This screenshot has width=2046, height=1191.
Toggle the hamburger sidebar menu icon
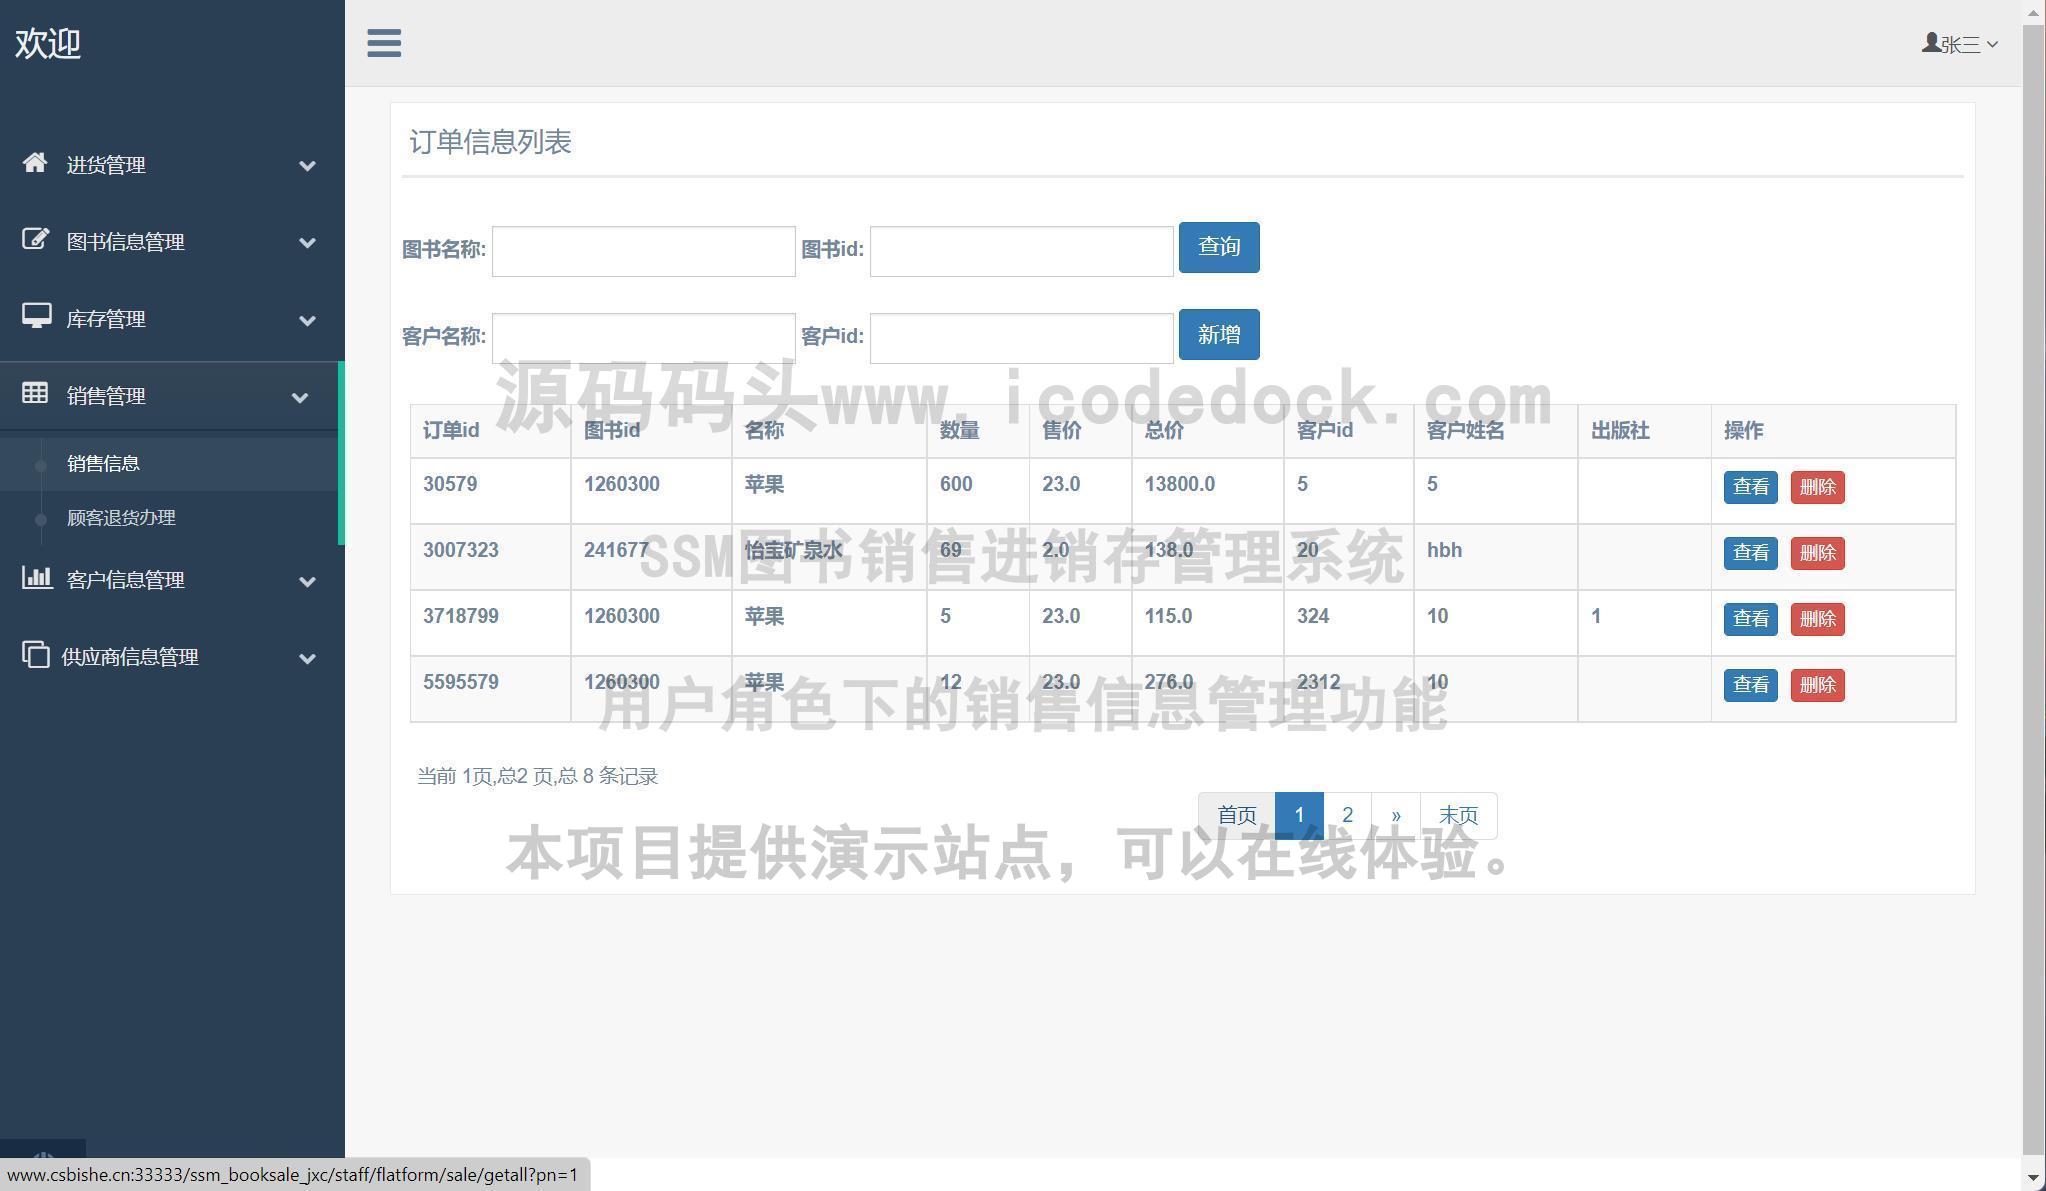pyautogui.click(x=384, y=43)
